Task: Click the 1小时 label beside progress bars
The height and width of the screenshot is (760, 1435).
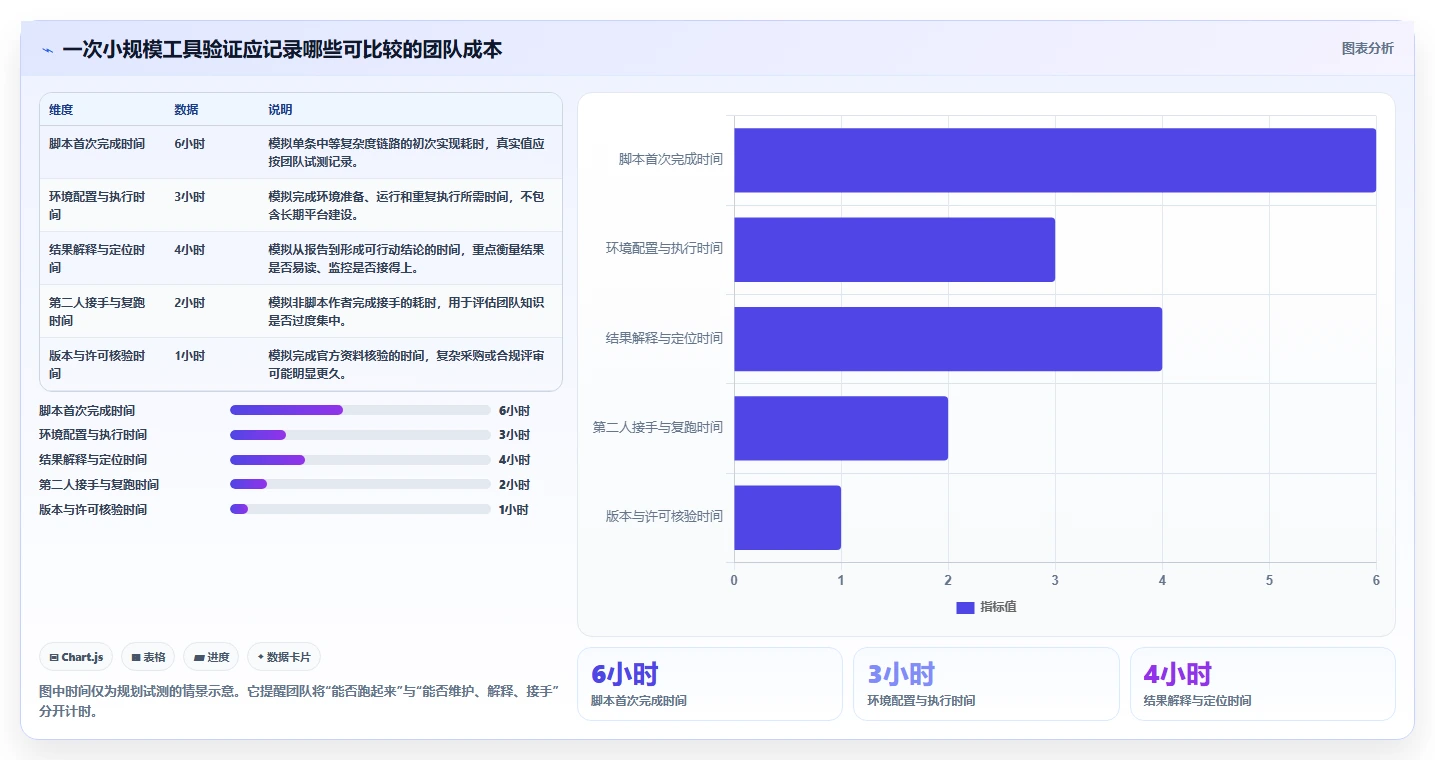Action: click(514, 510)
